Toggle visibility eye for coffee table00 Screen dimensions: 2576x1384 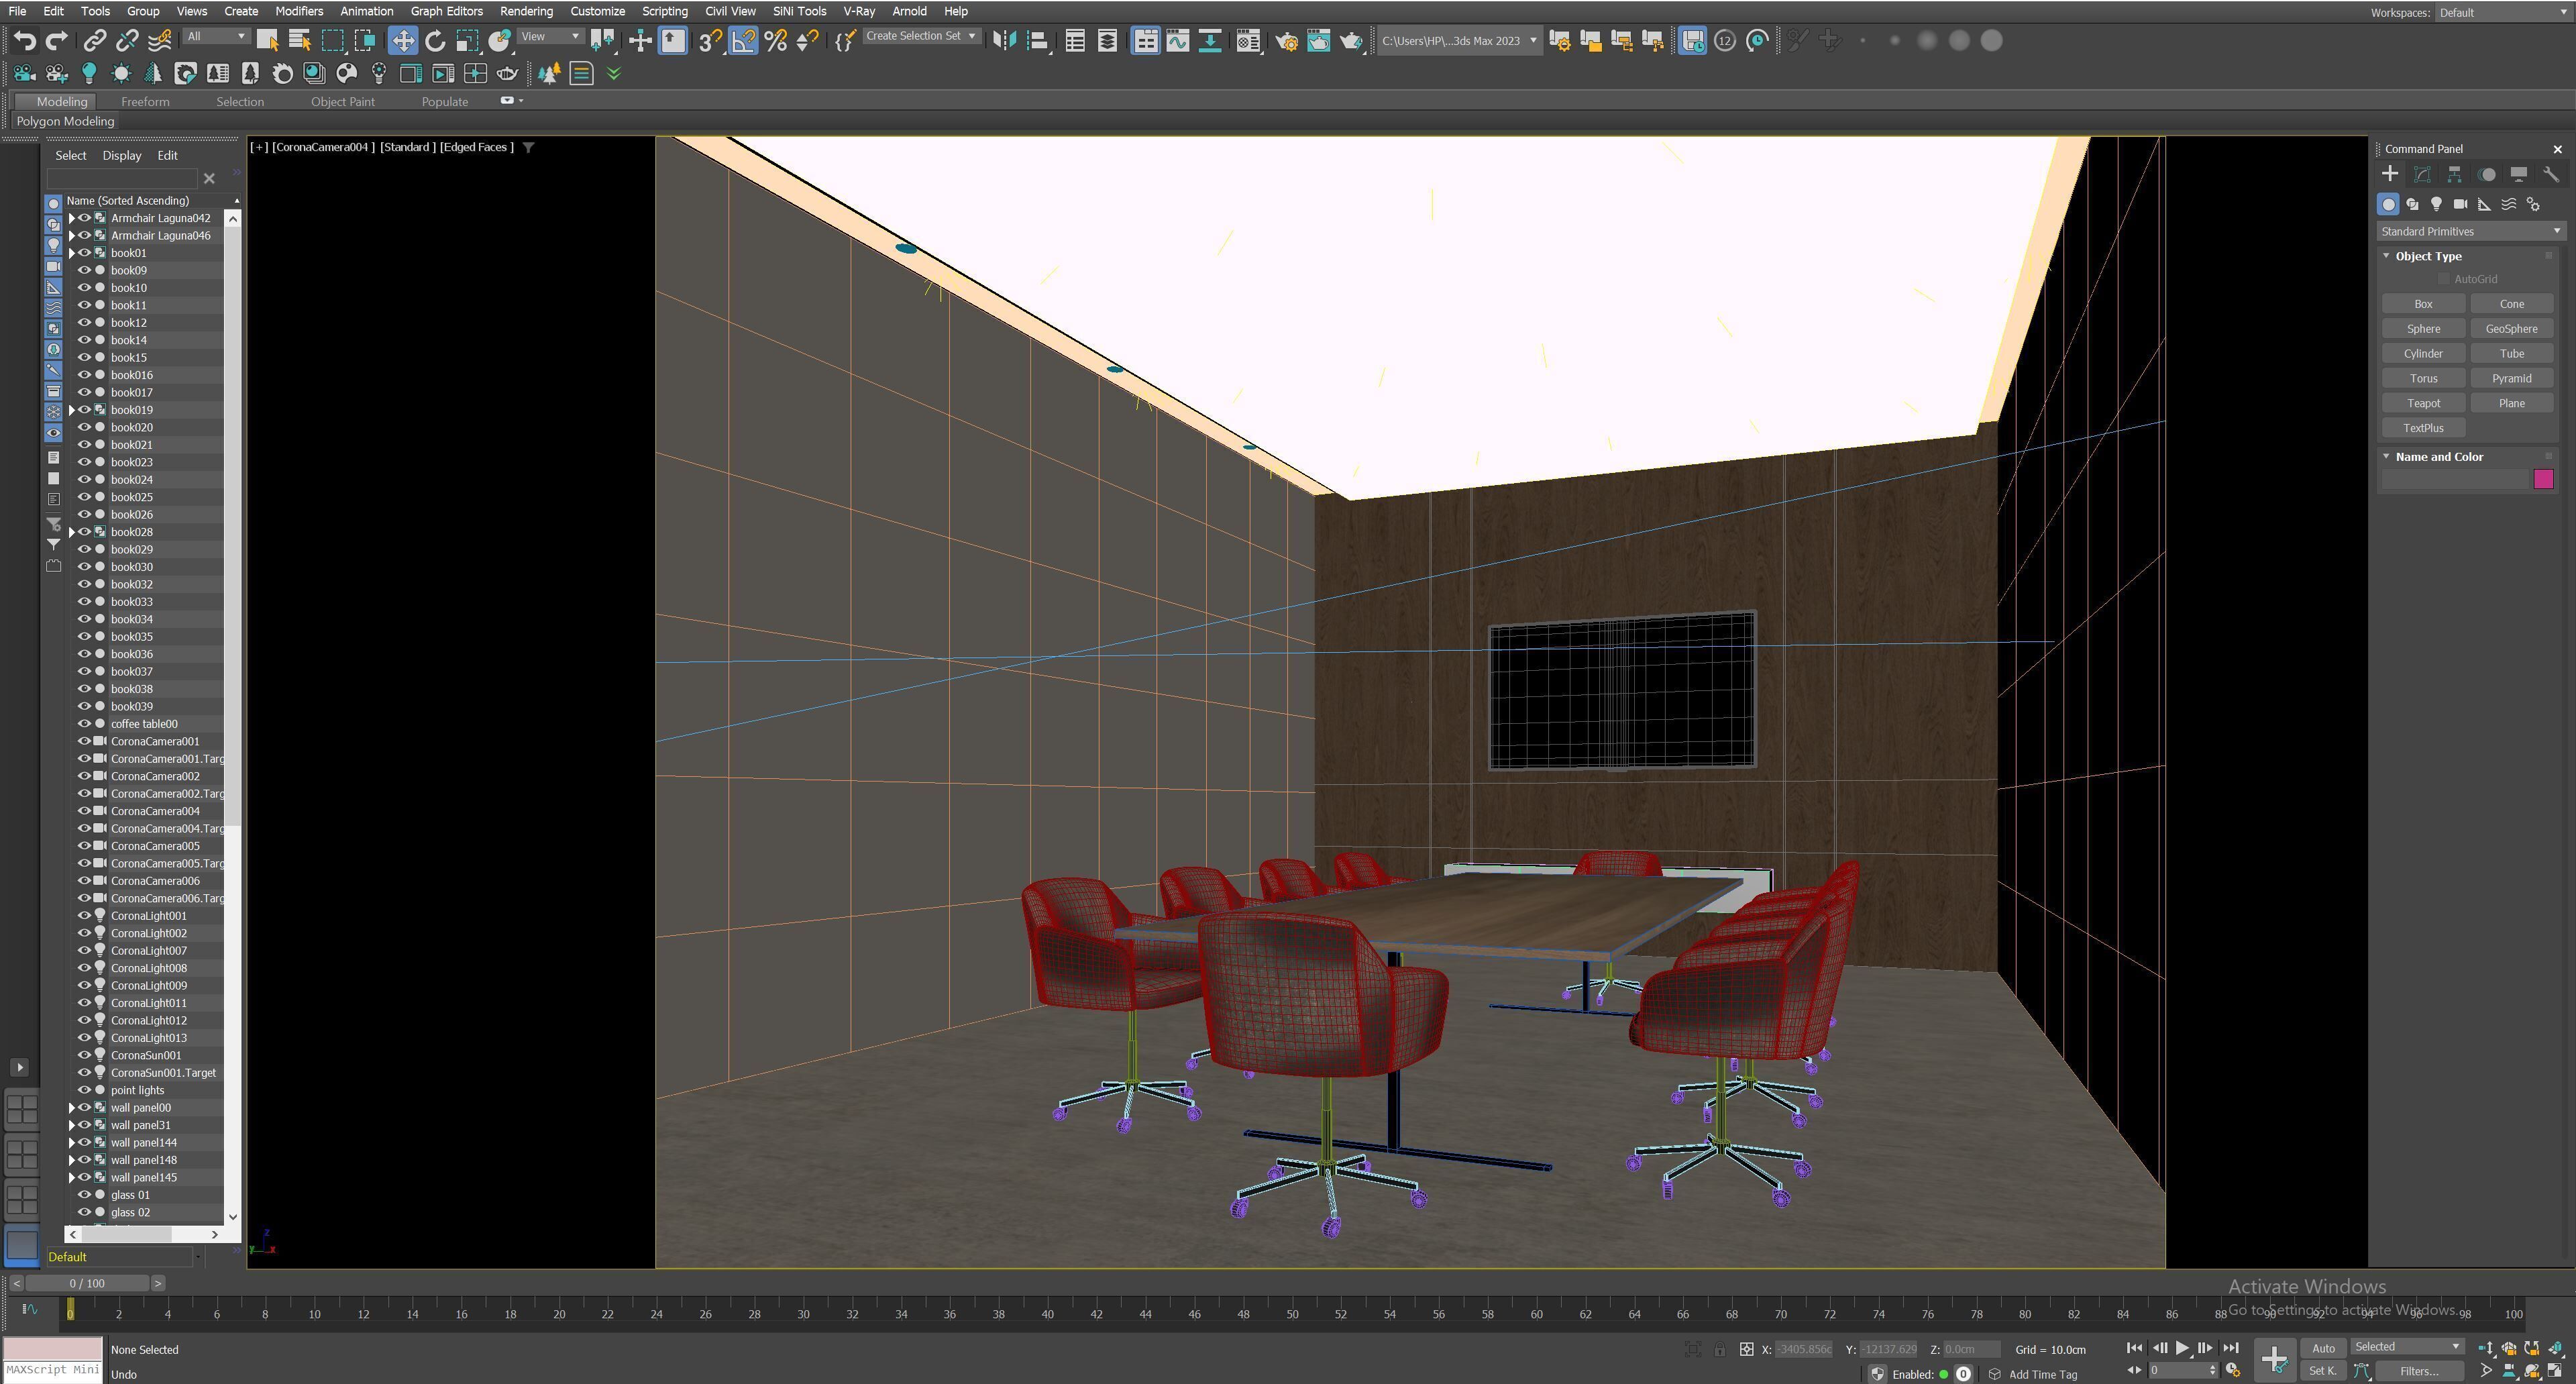(85, 724)
